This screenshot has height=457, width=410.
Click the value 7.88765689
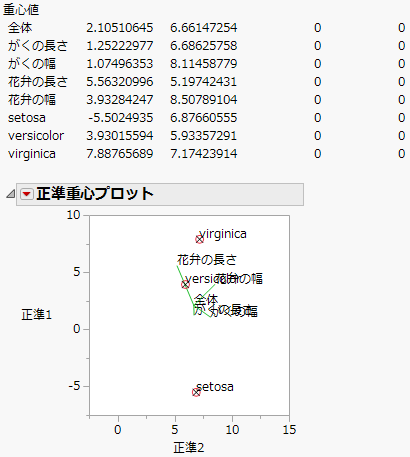(x=120, y=154)
